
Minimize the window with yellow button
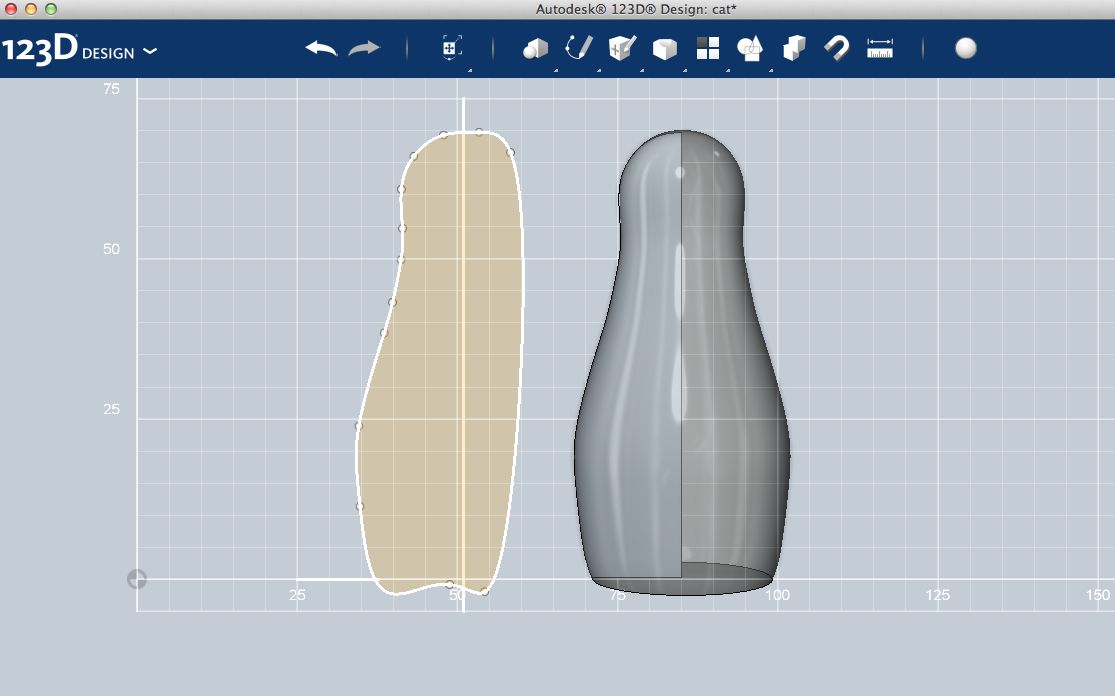[x=31, y=9]
